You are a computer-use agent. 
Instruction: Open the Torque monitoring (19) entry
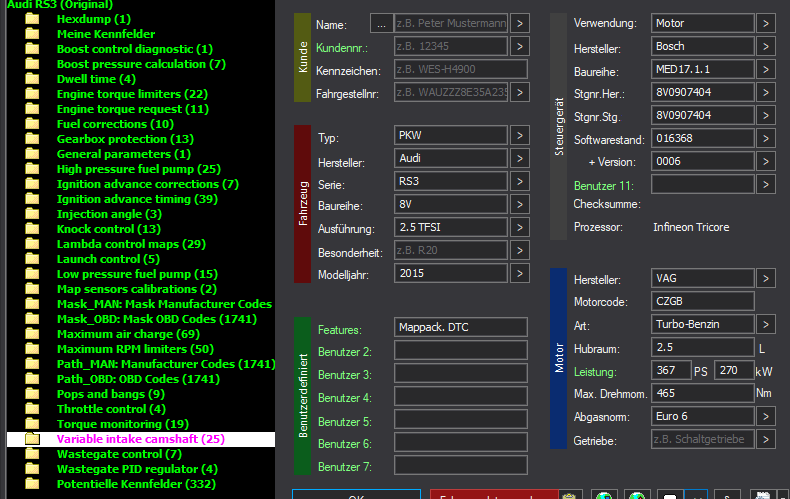pyautogui.click(x=122, y=424)
